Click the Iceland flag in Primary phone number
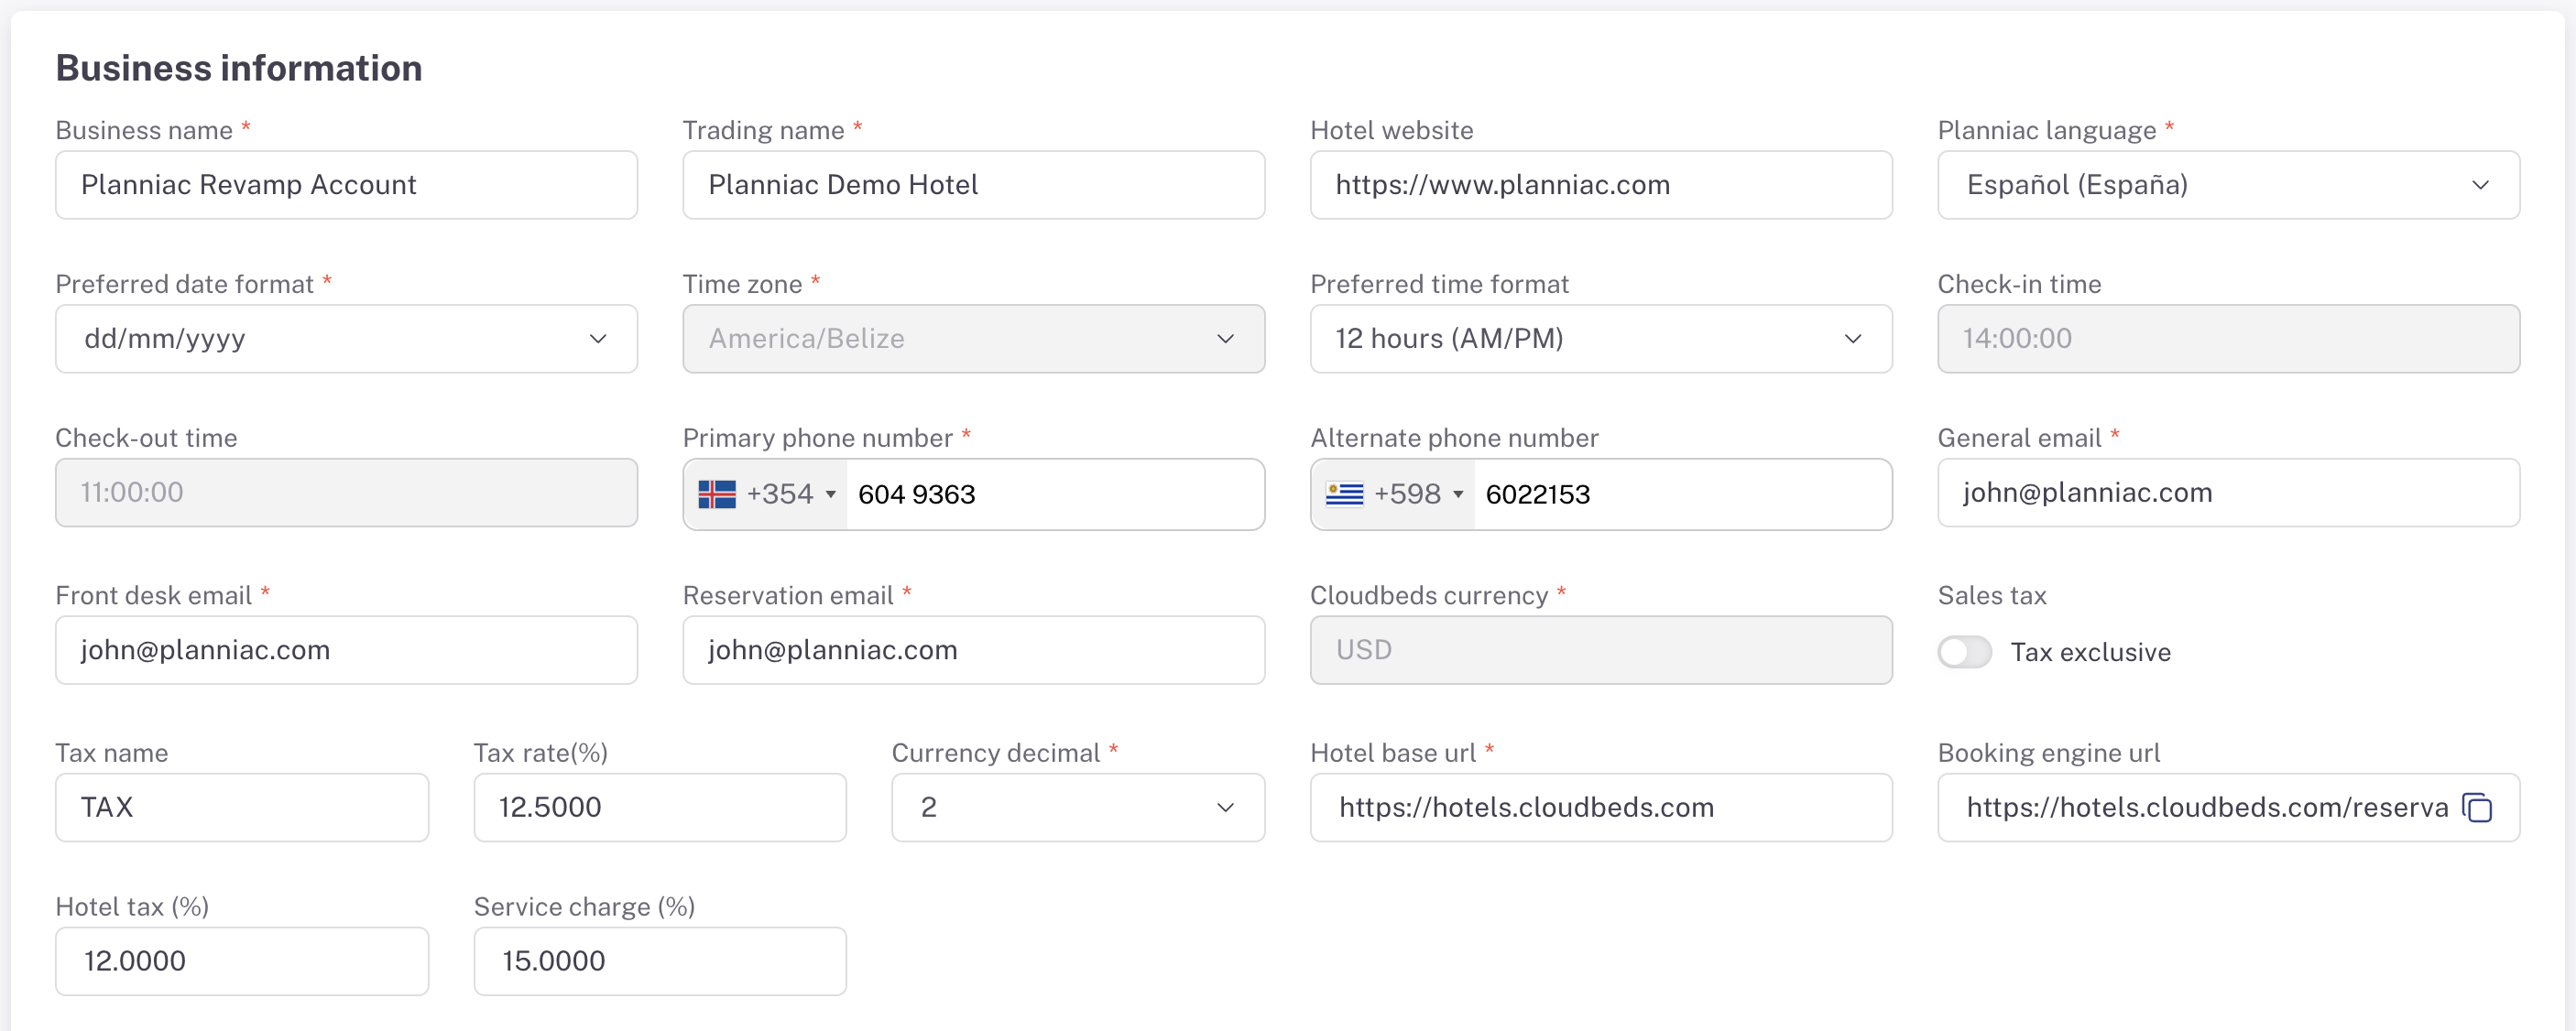The height and width of the screenshot is (1031, 2576). point(716,494)
